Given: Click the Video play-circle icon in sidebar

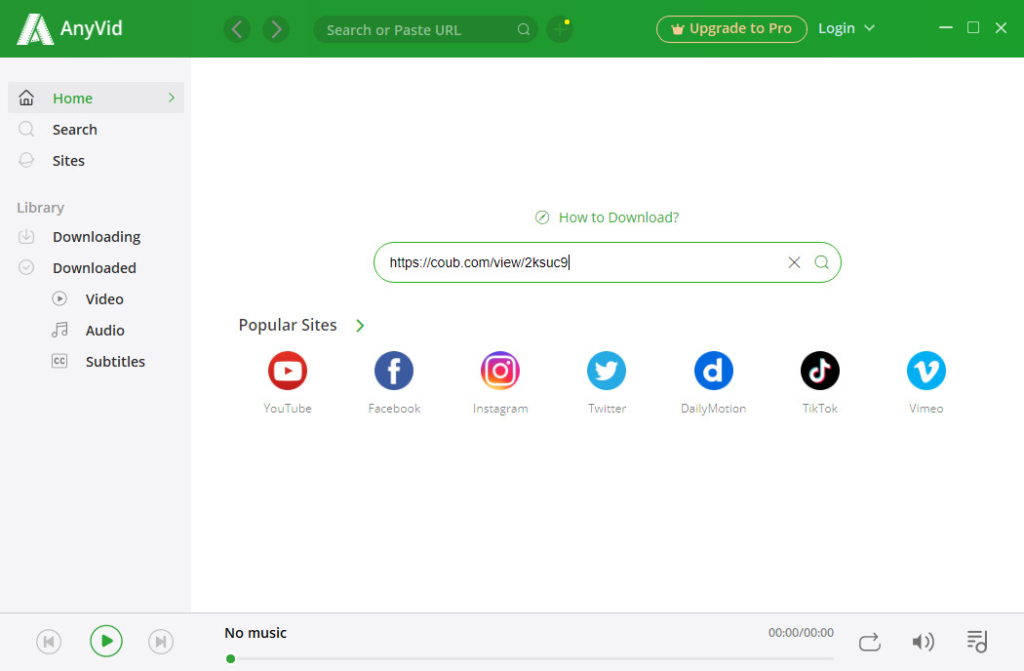Looking at the screenshot, I should [x=59, y=299].
